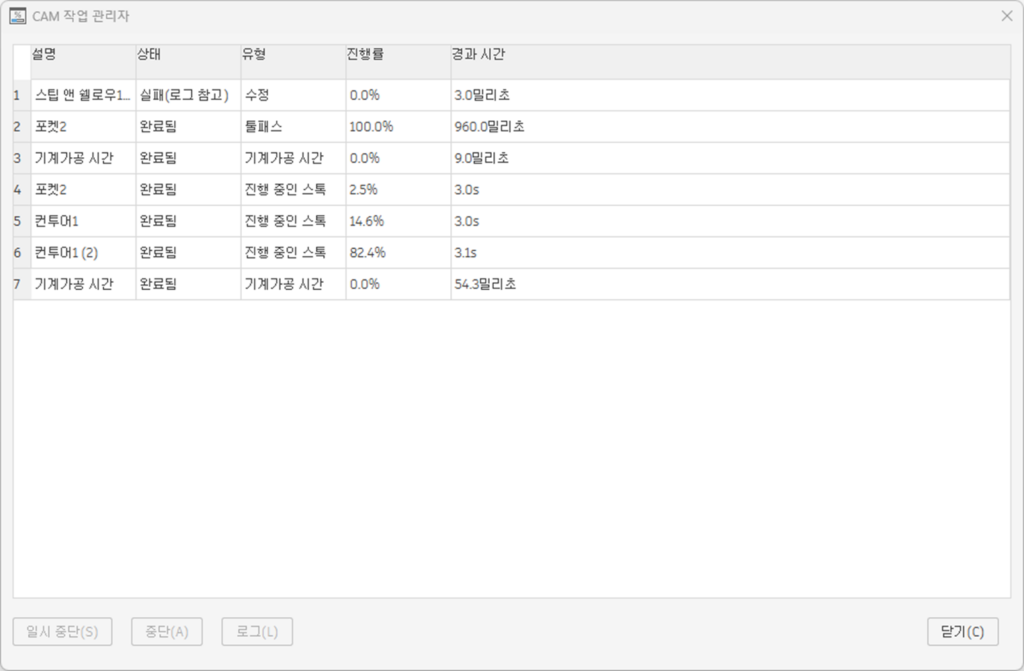
Task: Click the 로그(L) button
Action: tap(257, 632)
